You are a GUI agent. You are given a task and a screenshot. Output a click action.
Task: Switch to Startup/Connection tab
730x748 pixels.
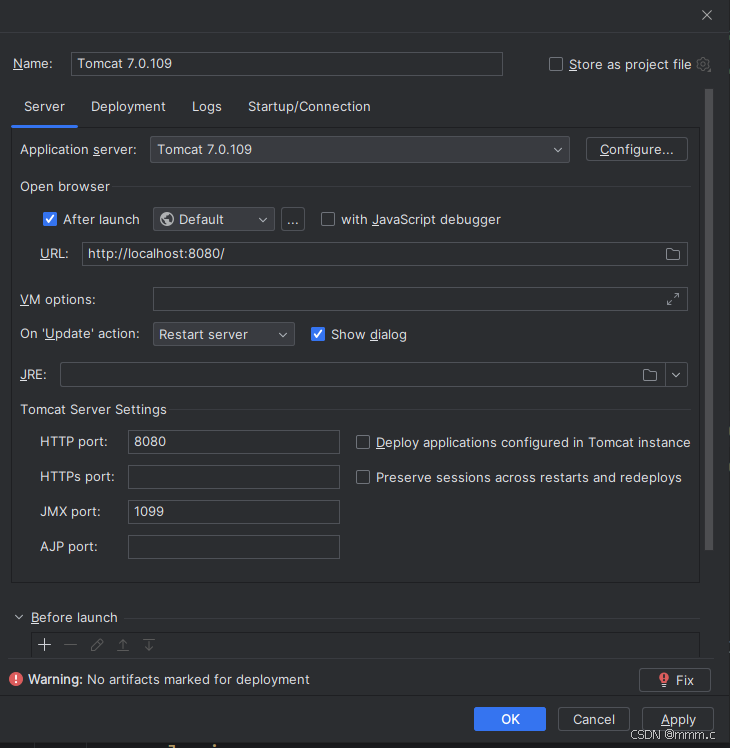(x=309, y=106)
